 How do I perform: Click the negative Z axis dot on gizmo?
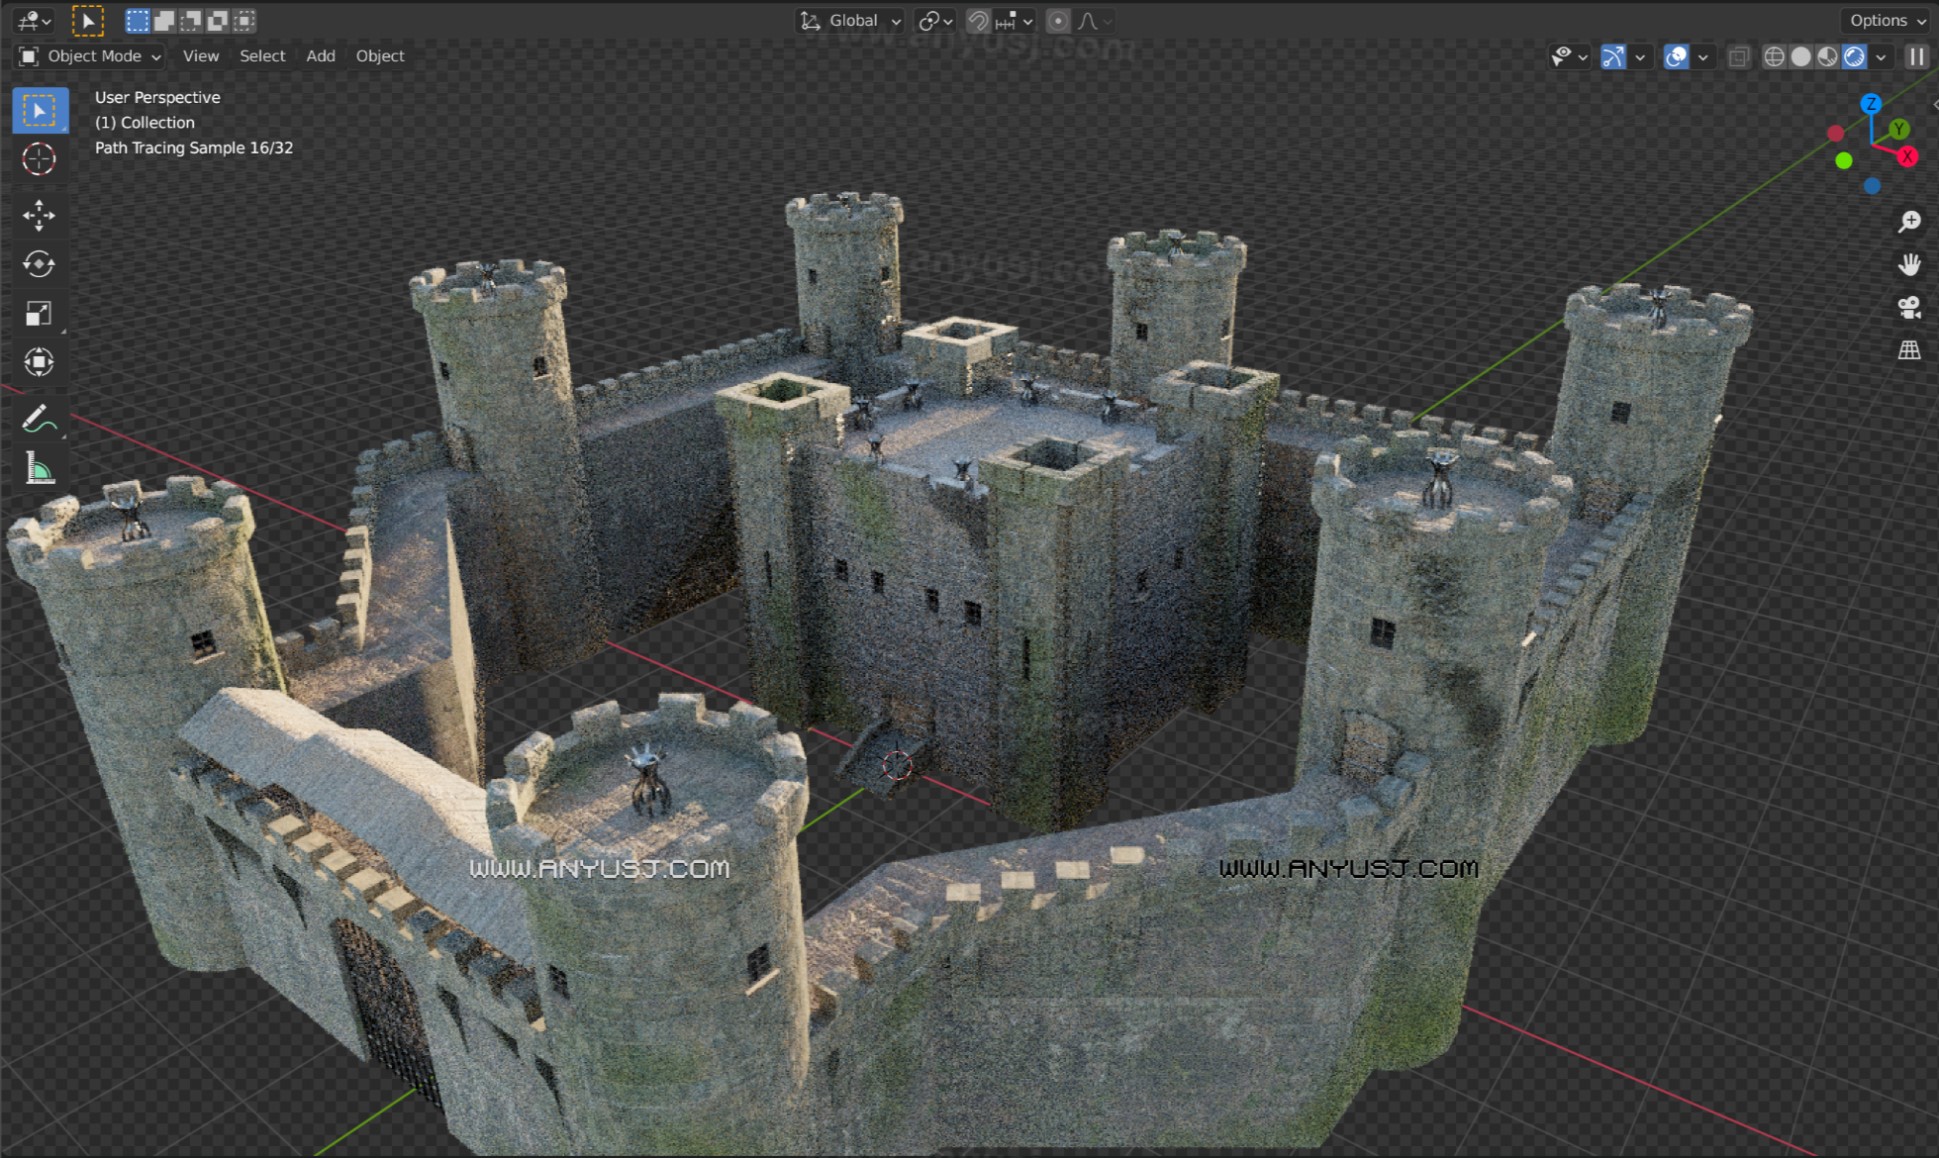(x=1872, y=186)
